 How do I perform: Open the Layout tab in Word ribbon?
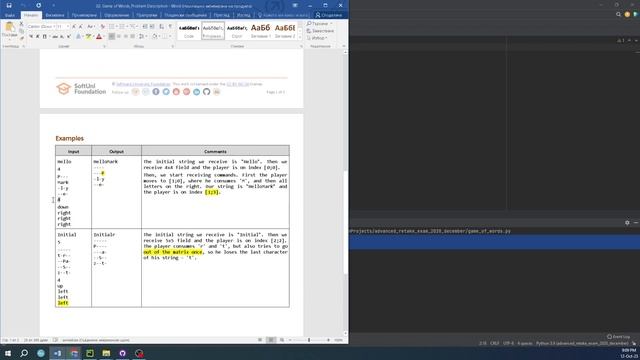coord(116,15)
